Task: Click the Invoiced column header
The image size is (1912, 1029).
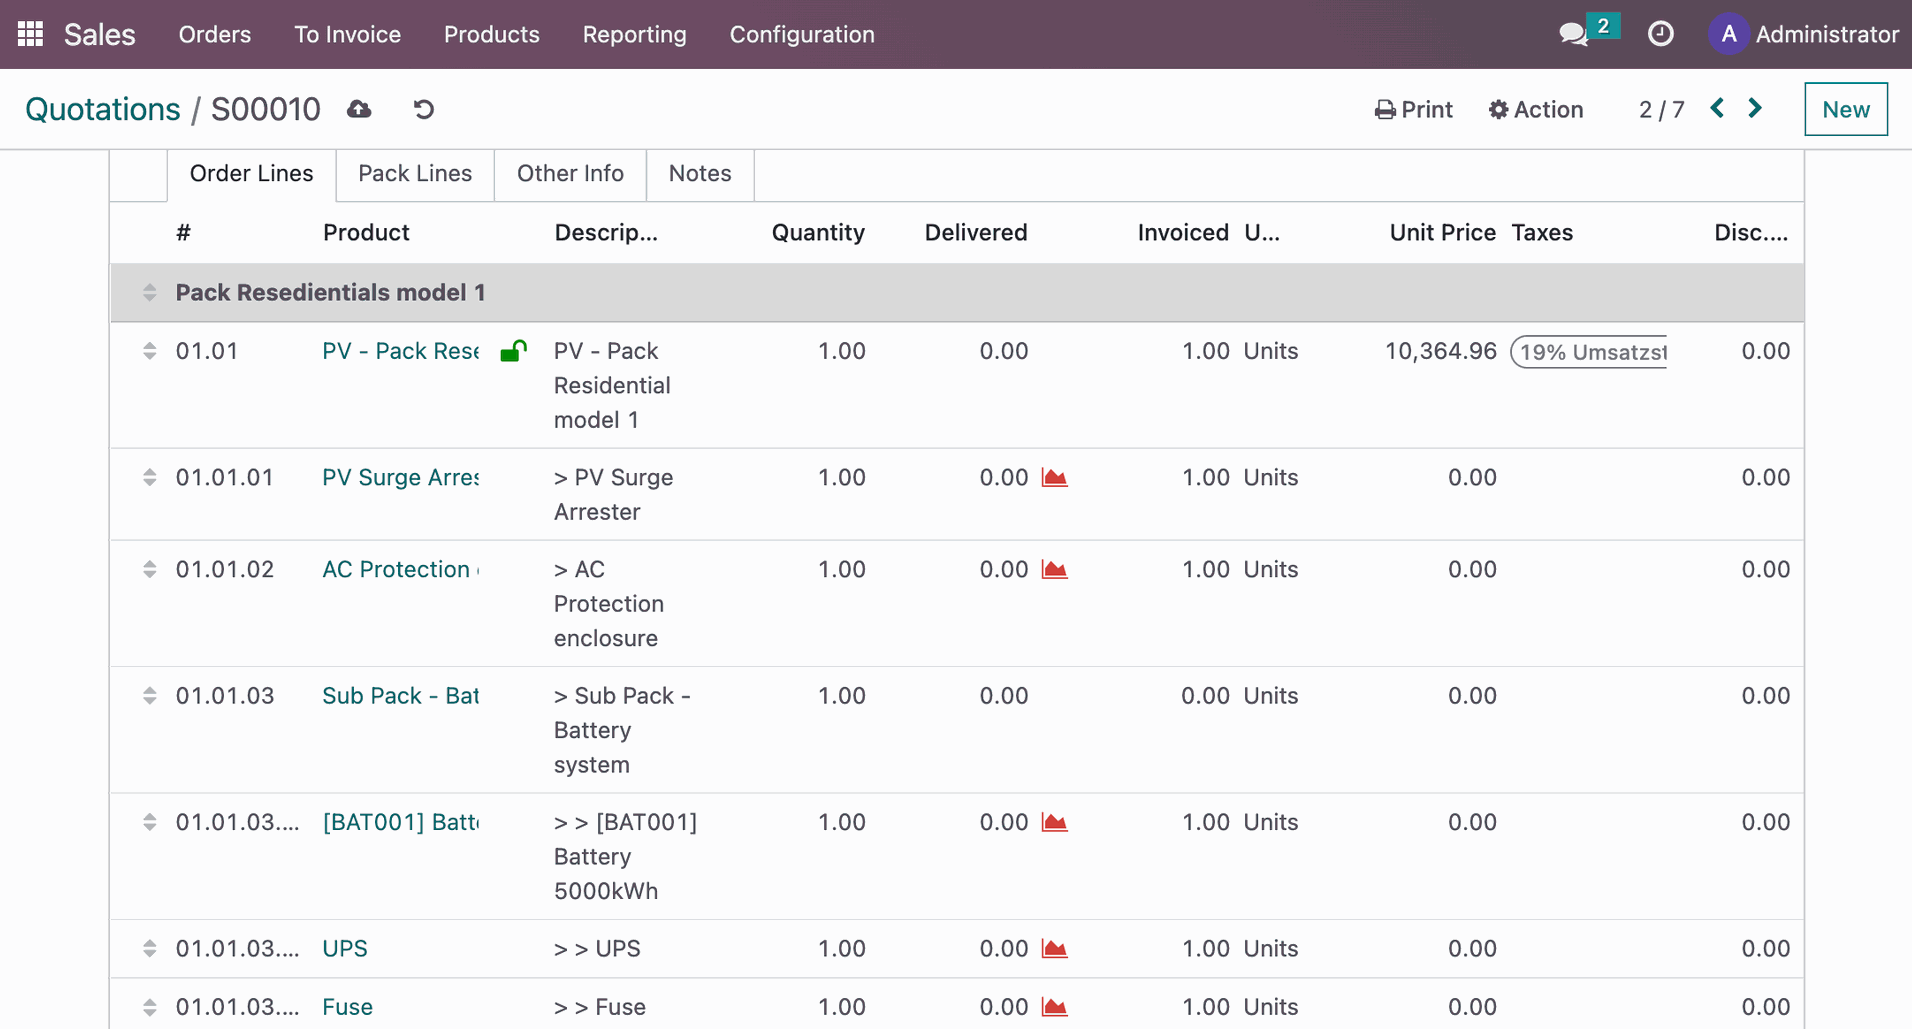Action: [x=1183, y=233]
